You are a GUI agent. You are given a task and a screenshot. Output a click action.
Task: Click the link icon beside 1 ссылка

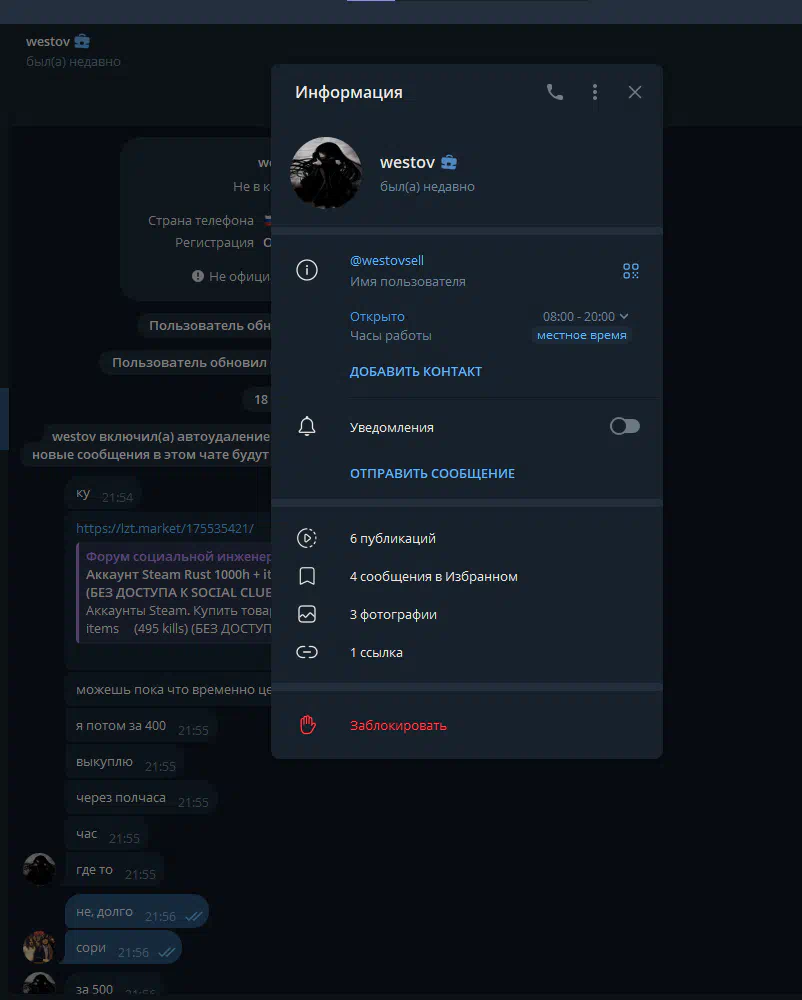[x=307, y=652]
